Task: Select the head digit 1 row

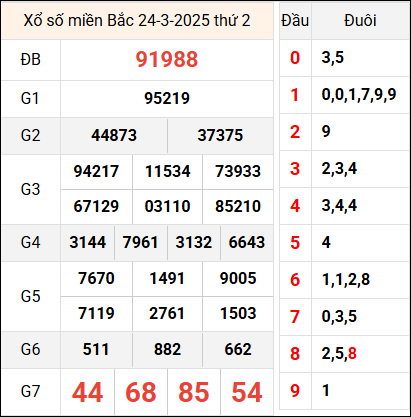Action: tap(344, 95)
